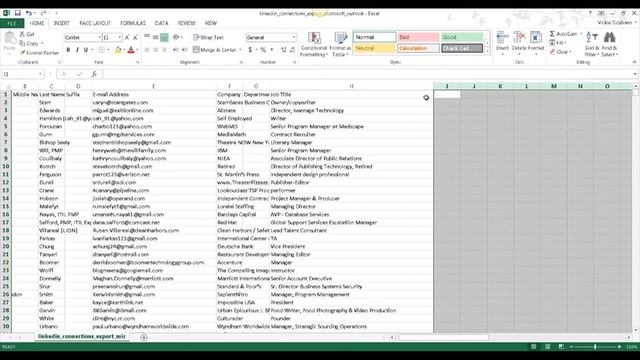Select column E header

(153, 86)
